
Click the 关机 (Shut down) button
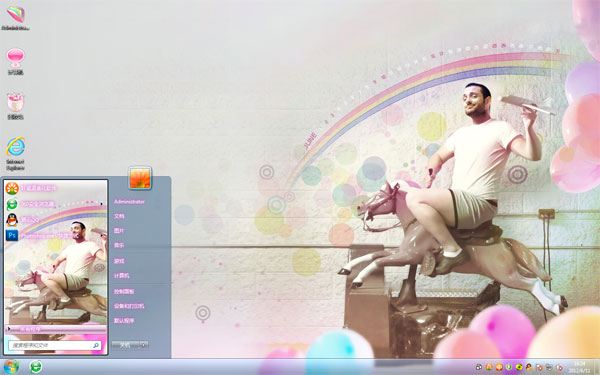pos(126,345)
